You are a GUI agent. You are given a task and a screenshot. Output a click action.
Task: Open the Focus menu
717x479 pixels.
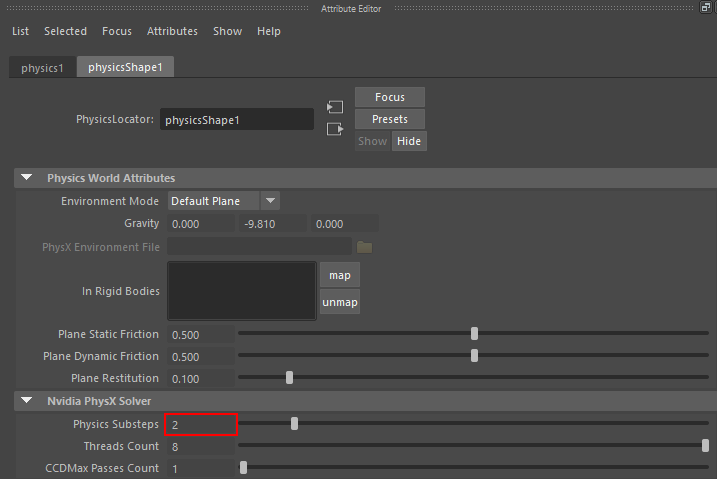117,31
